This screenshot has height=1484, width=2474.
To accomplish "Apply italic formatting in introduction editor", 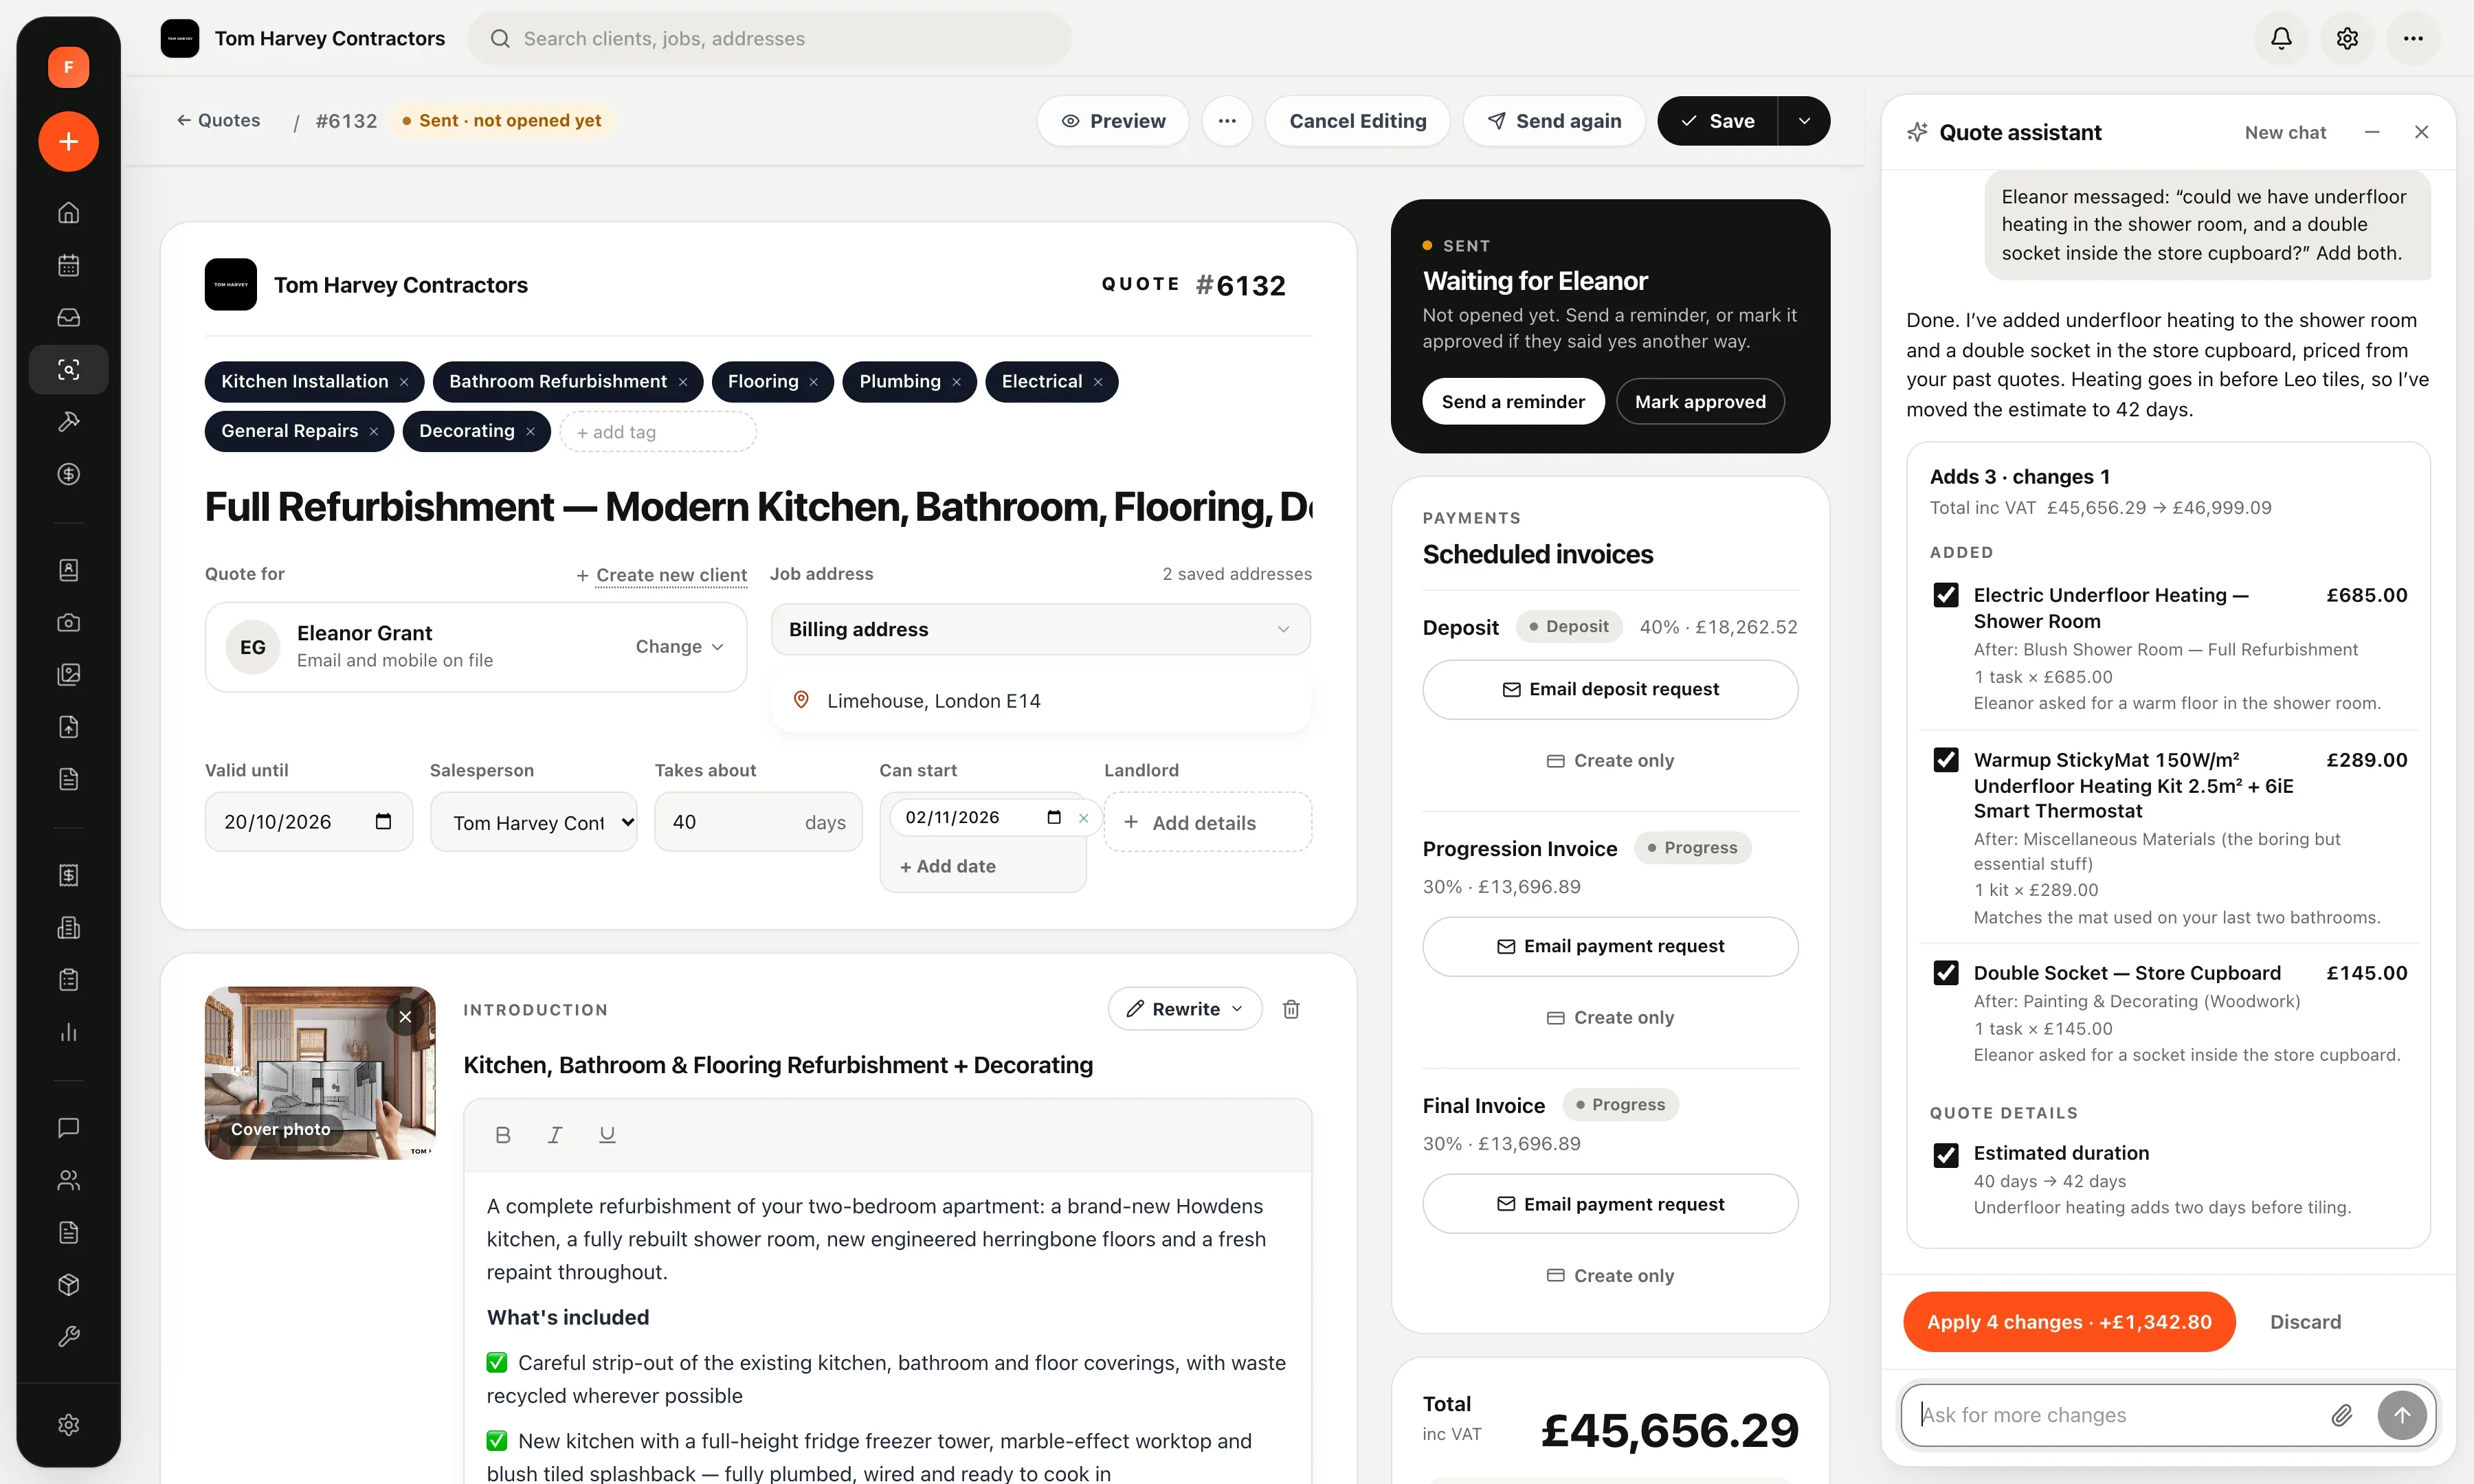I will click(555, 1134).
